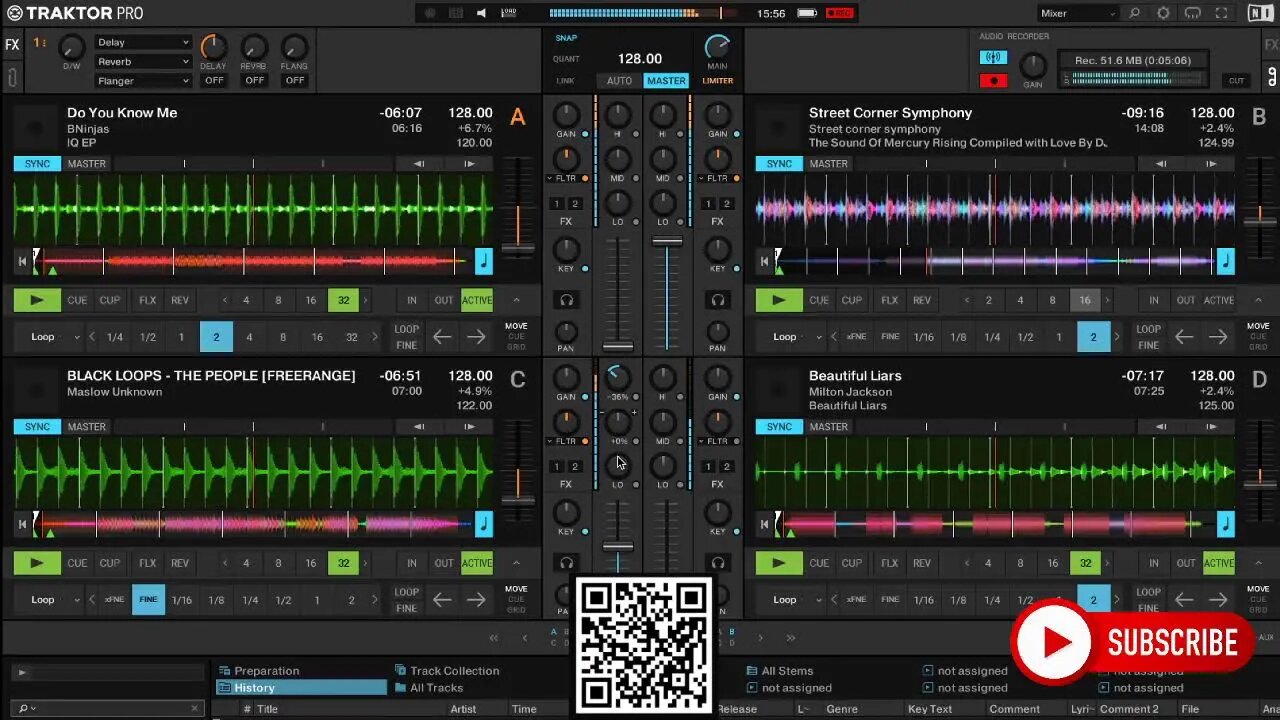The height and width of the screenshot is (720, 1280).
Task: Open the Preparation playlist
Action: 259,671
